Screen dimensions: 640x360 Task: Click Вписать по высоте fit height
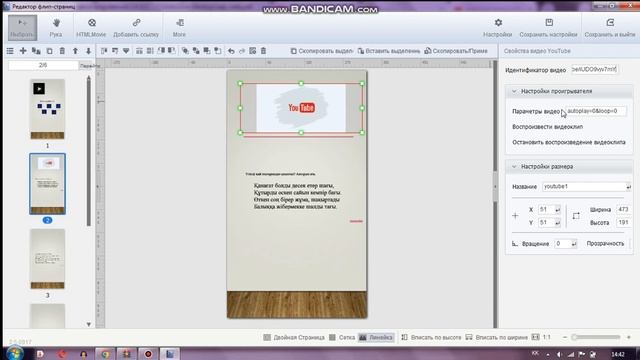pyautogui.click(x=431, y=338)
